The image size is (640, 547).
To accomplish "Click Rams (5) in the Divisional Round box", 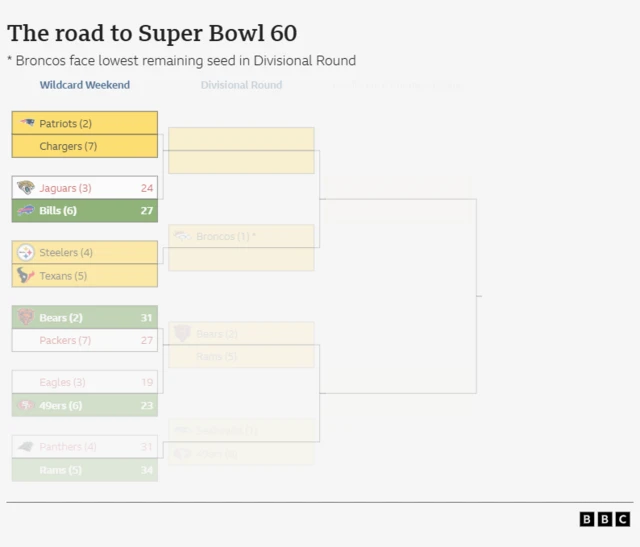I will click(x=216, y=356).
